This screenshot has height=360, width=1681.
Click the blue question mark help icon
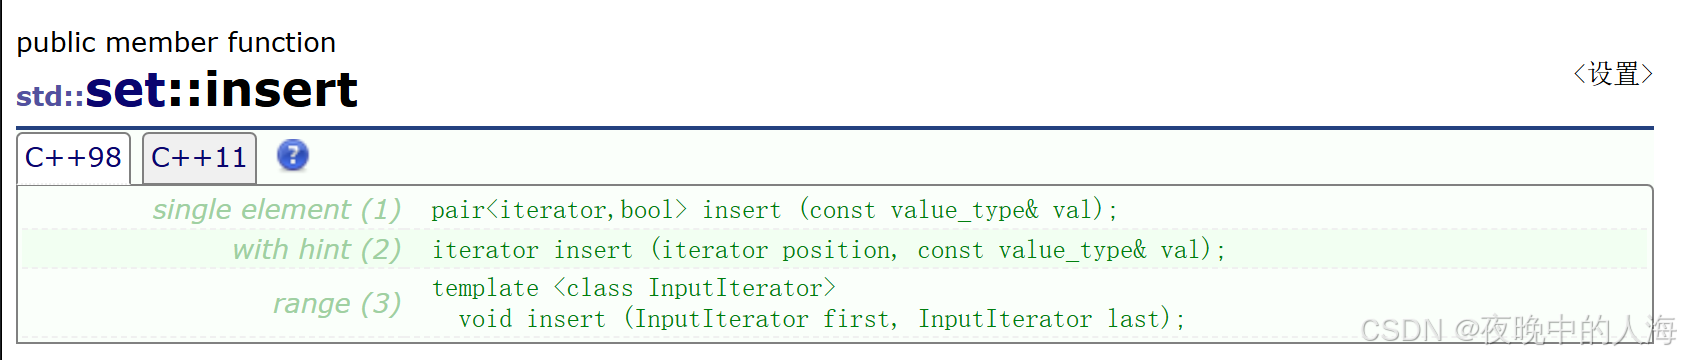tap(292, 155)
